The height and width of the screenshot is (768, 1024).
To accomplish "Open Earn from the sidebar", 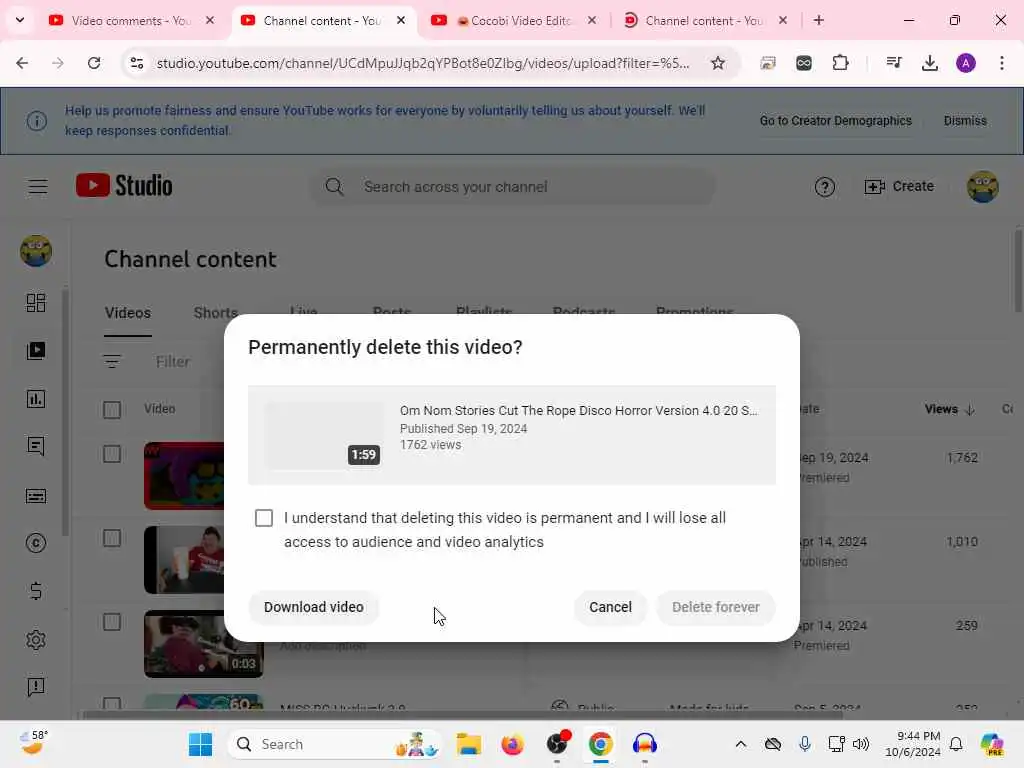I will pos(36,591).
